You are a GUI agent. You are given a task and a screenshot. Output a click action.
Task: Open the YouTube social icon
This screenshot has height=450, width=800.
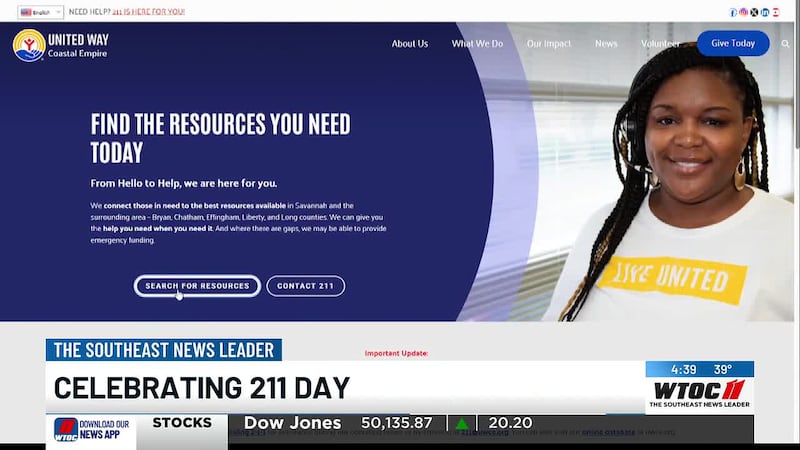click(775, 12)
